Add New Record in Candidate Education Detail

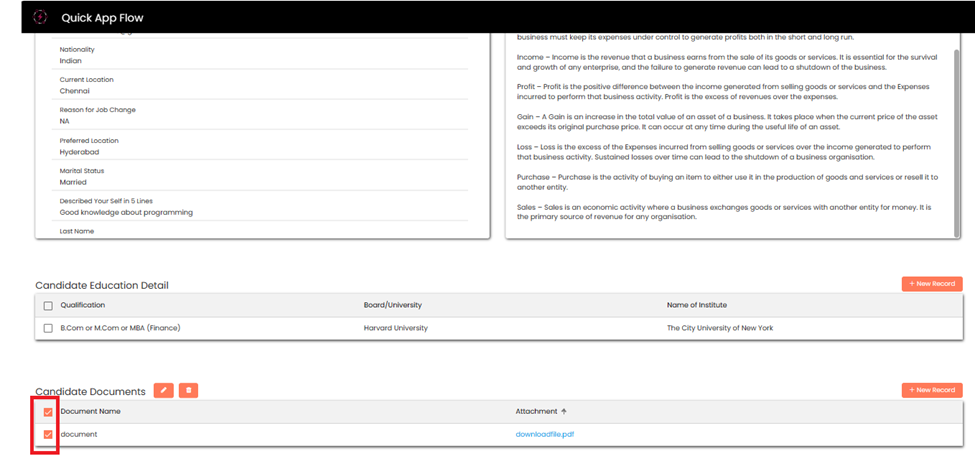tap(931, 284)
